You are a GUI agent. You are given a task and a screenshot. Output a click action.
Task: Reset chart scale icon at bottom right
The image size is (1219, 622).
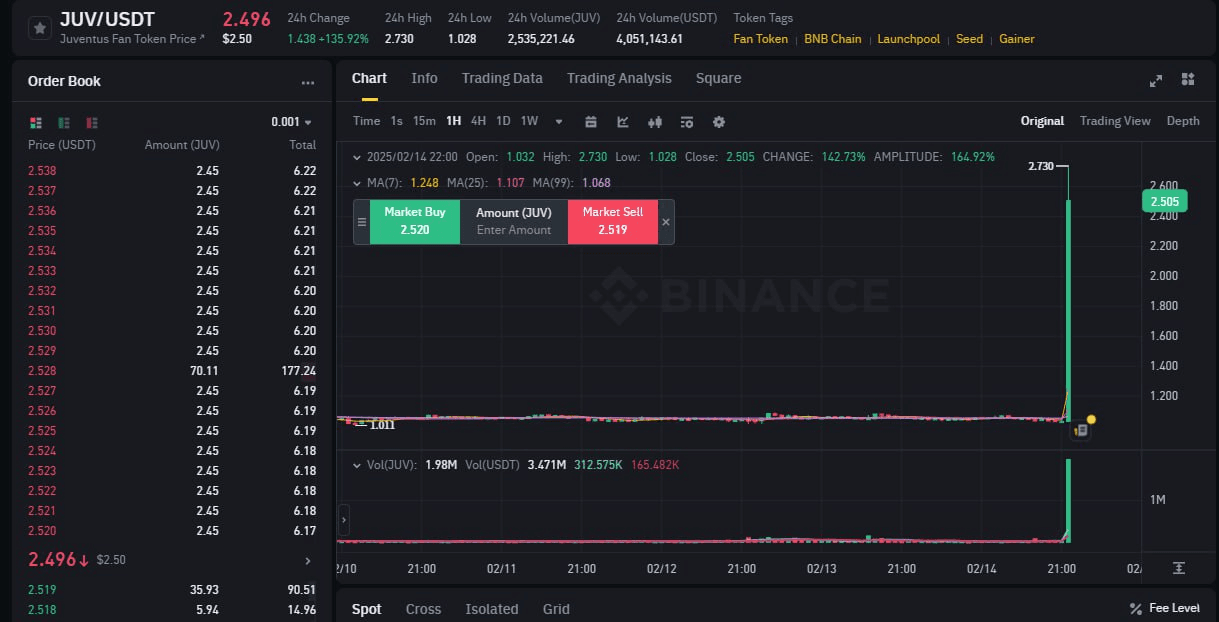click(1179, 568)
